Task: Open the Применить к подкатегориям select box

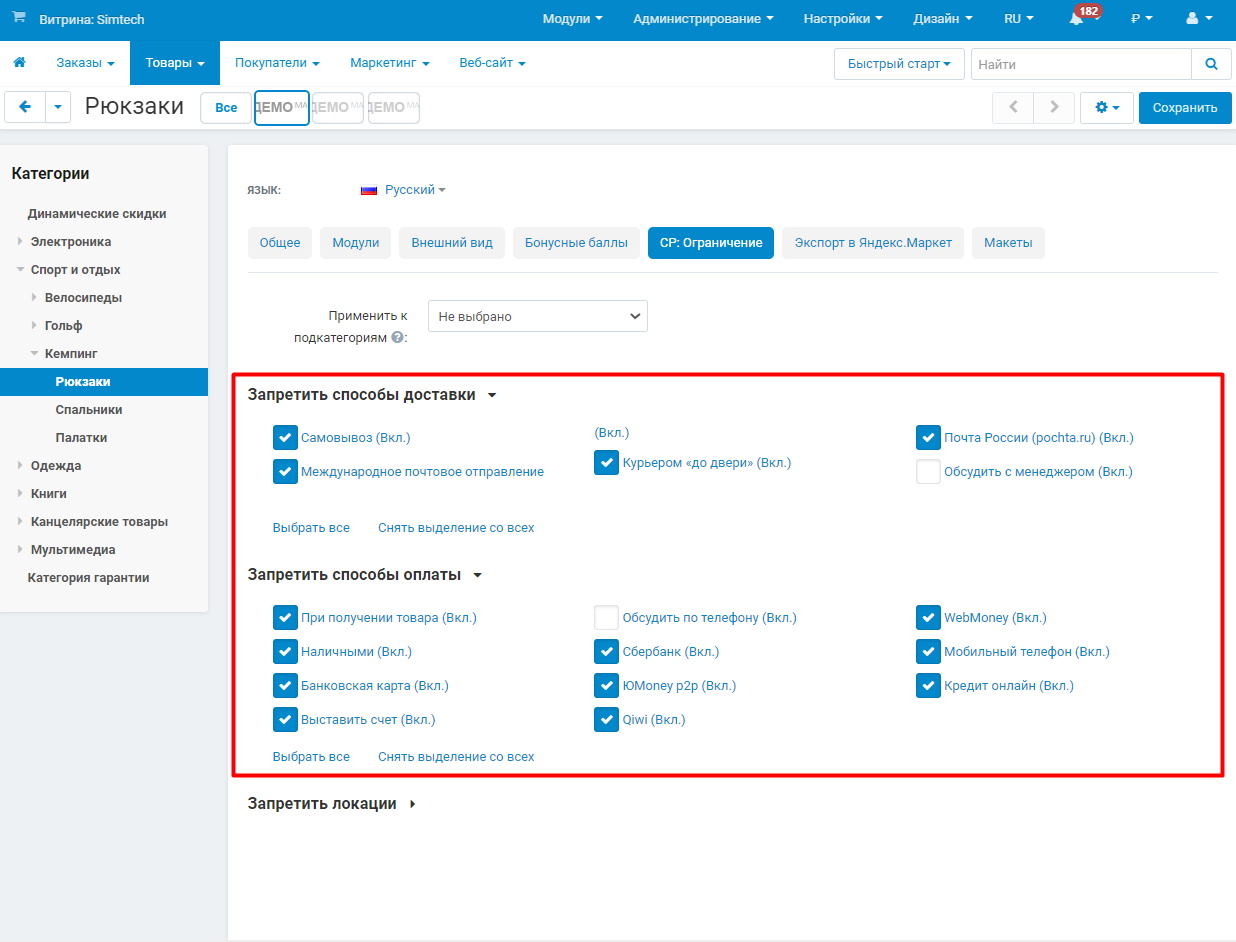Action: pyautogui.click(x=538, y=316)
